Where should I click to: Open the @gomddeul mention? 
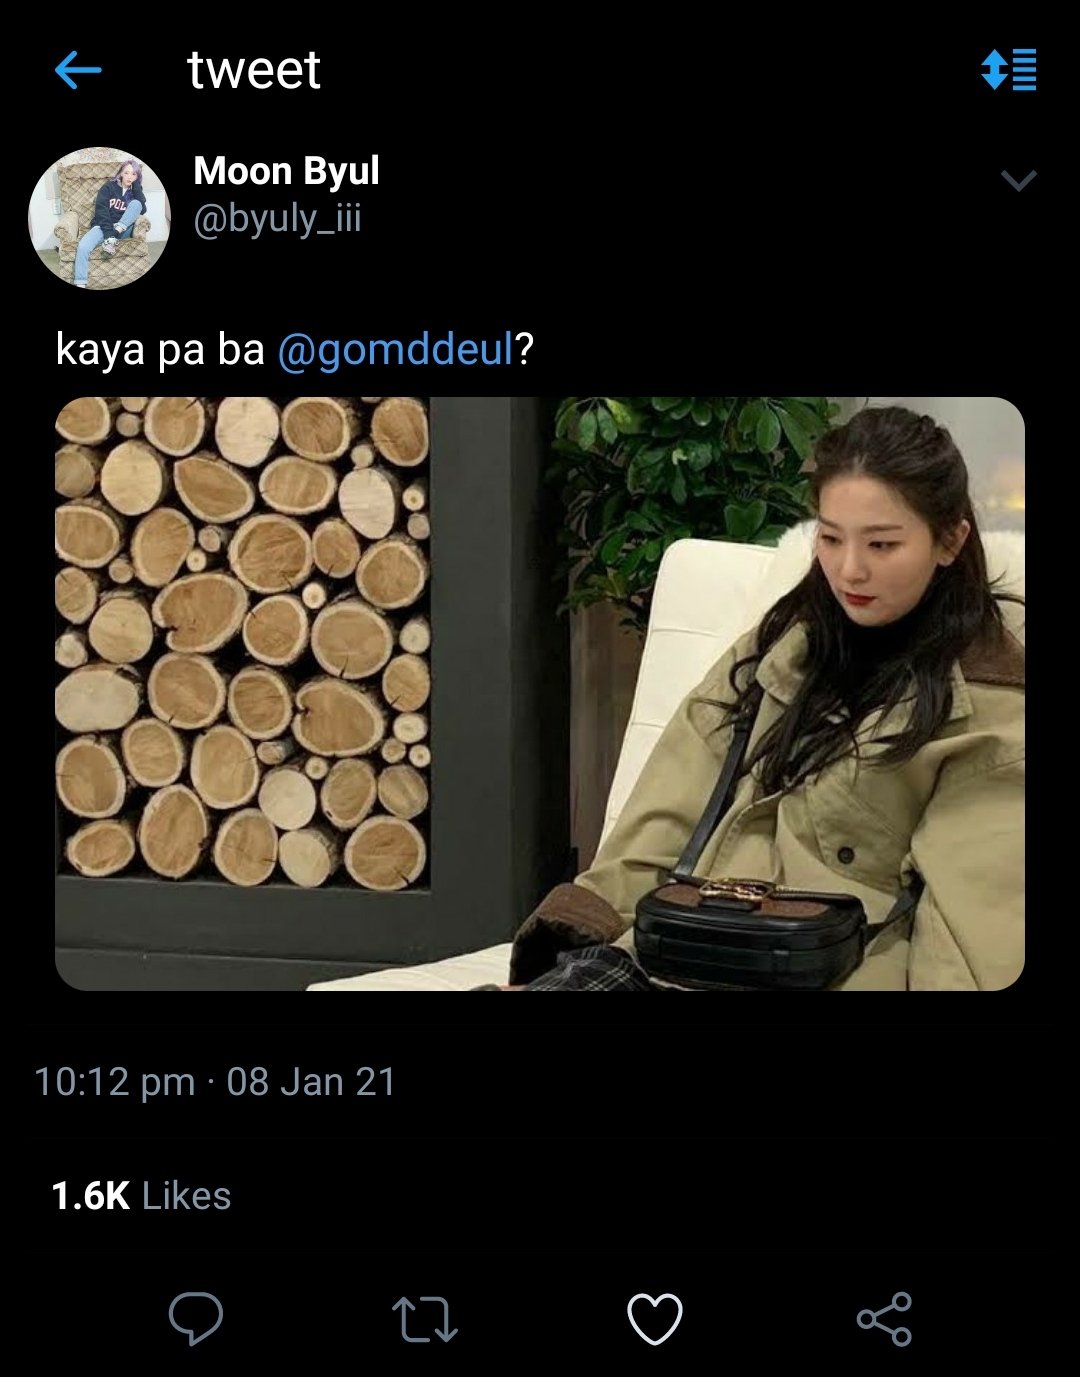pyautogui.click(x=395, y=350)
